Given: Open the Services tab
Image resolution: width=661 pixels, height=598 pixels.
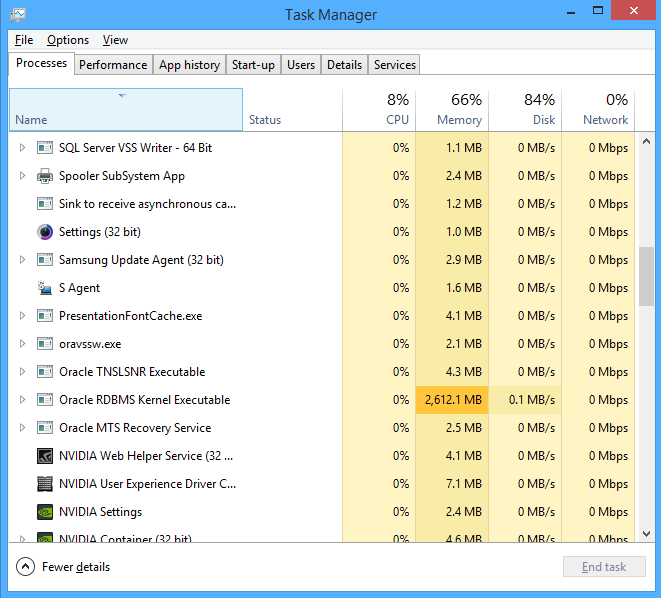Looking at the screenshot, I should tap(394, 65).
